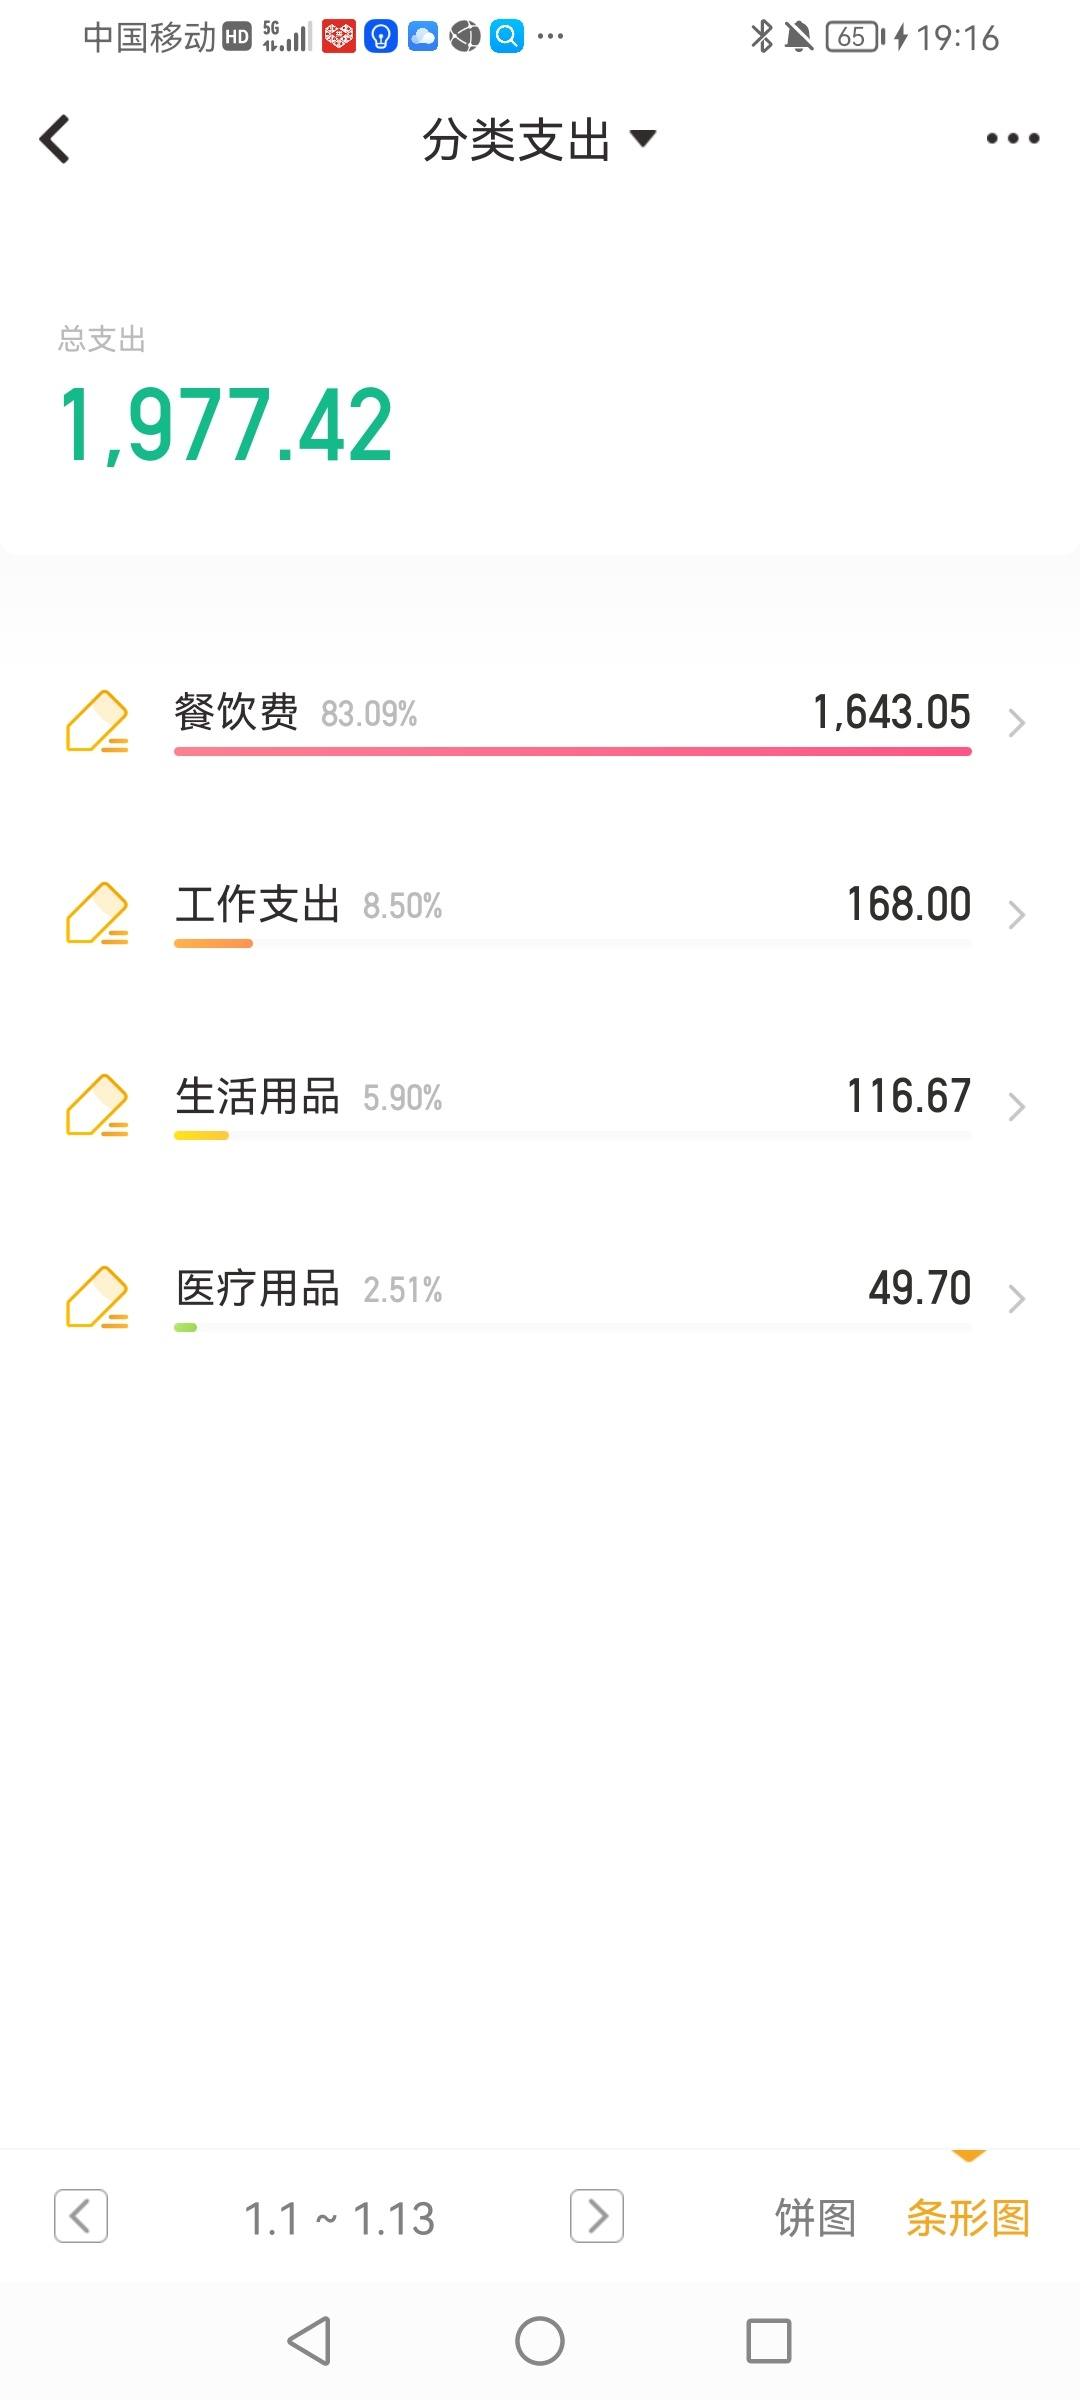This screenshot has height=2400, width=1080.
Task: Go to next date range arrow
Action: point(597,2216)
